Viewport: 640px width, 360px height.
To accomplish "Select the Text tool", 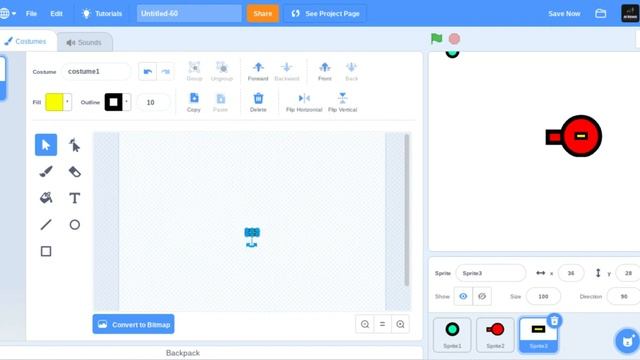I will point(74,198).
